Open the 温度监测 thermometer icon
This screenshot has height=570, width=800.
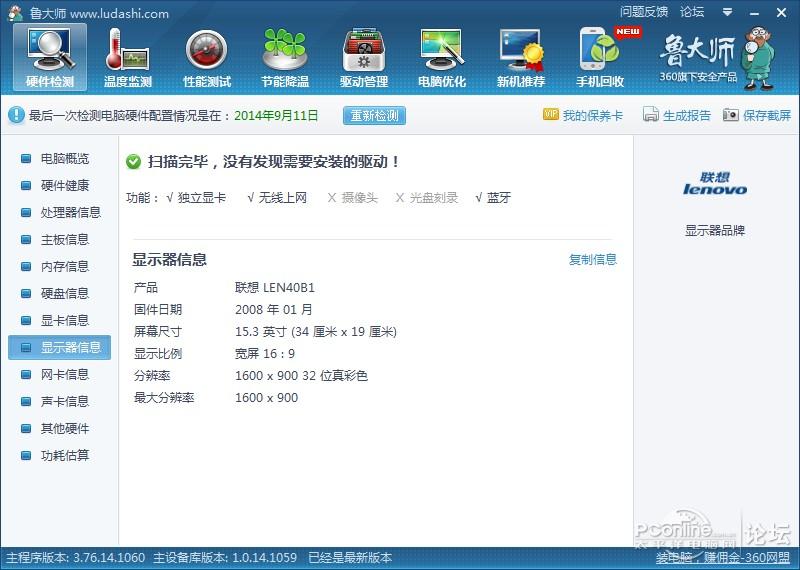click(x=128, y=57)
